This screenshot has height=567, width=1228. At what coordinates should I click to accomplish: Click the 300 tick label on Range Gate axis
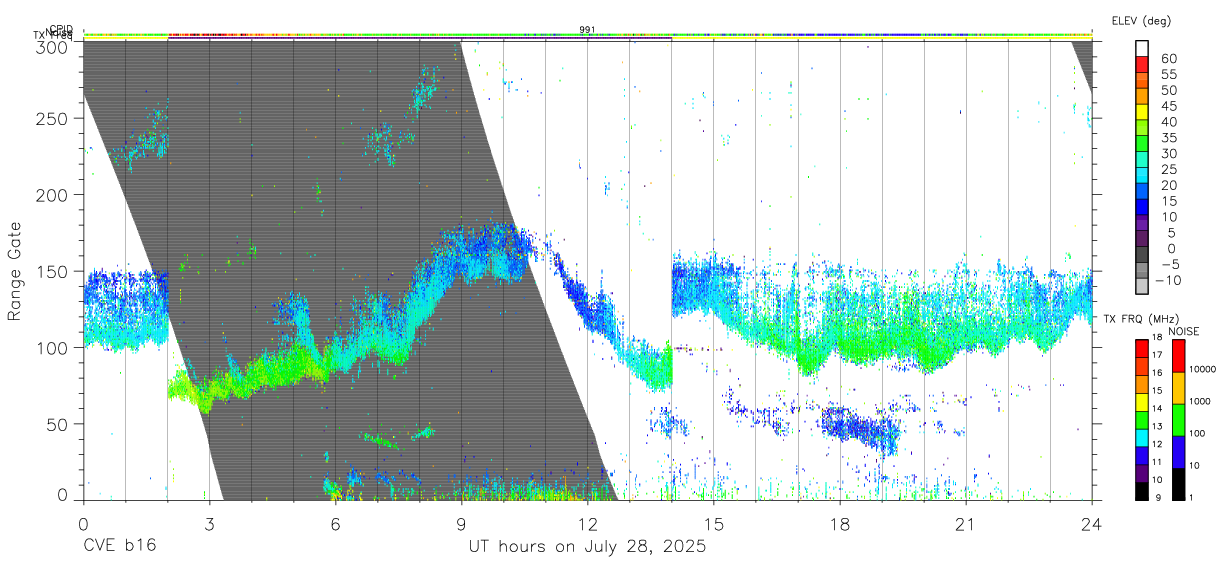[x=52, y=46]
